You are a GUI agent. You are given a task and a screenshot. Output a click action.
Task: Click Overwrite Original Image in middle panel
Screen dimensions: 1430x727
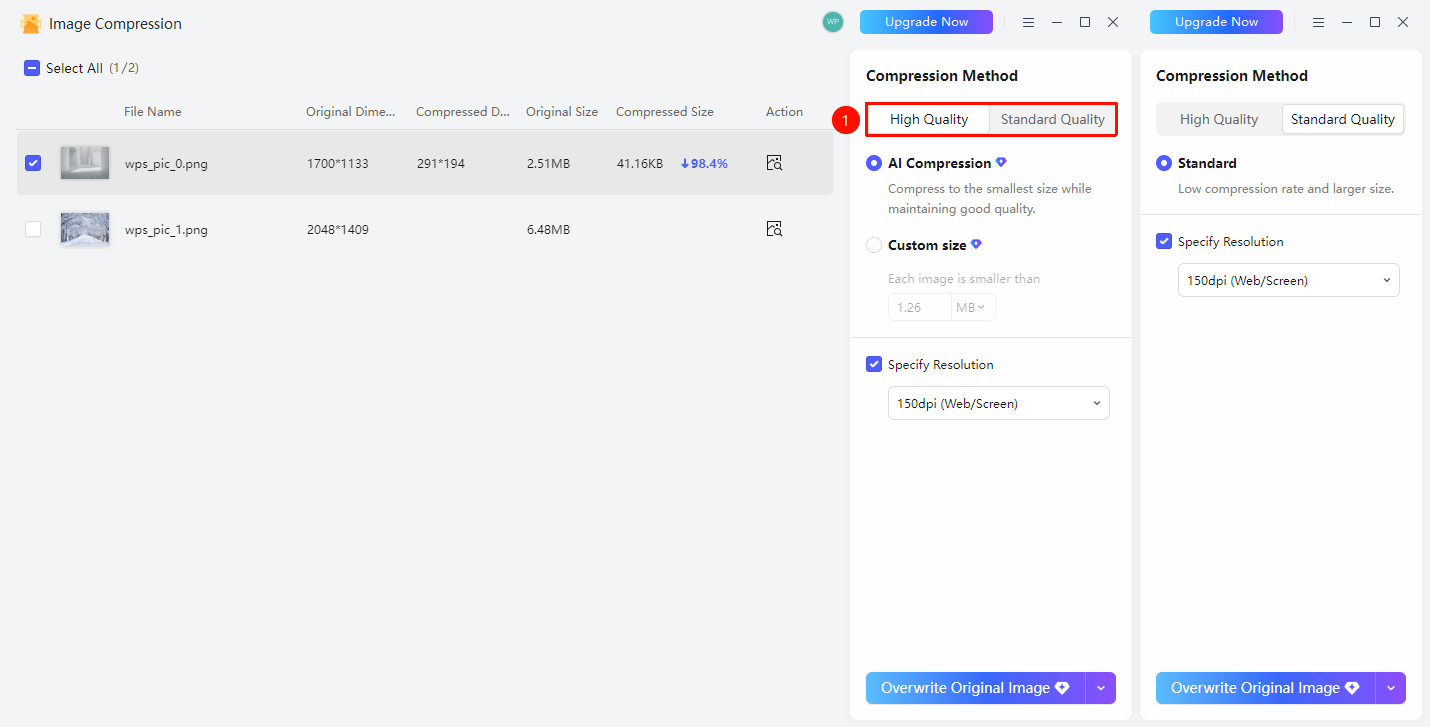coord(975,688)
